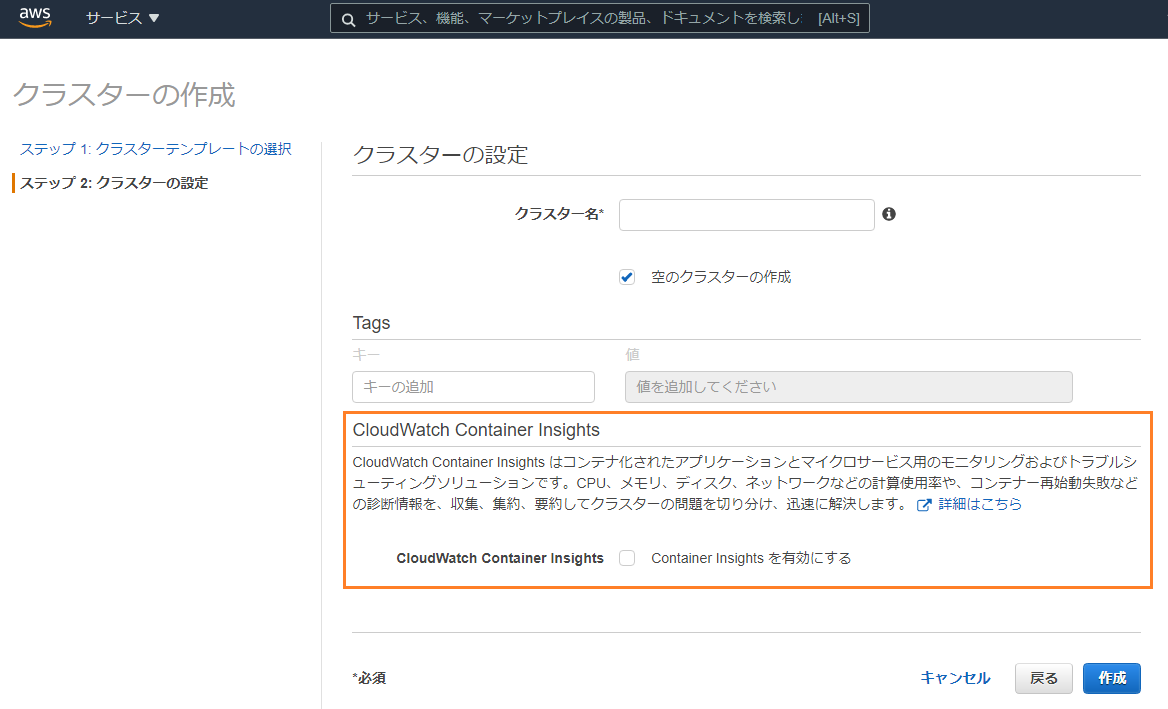Click the external link icon before 詳細はこちら
The image size is (1168, 709).
[924, 505]
